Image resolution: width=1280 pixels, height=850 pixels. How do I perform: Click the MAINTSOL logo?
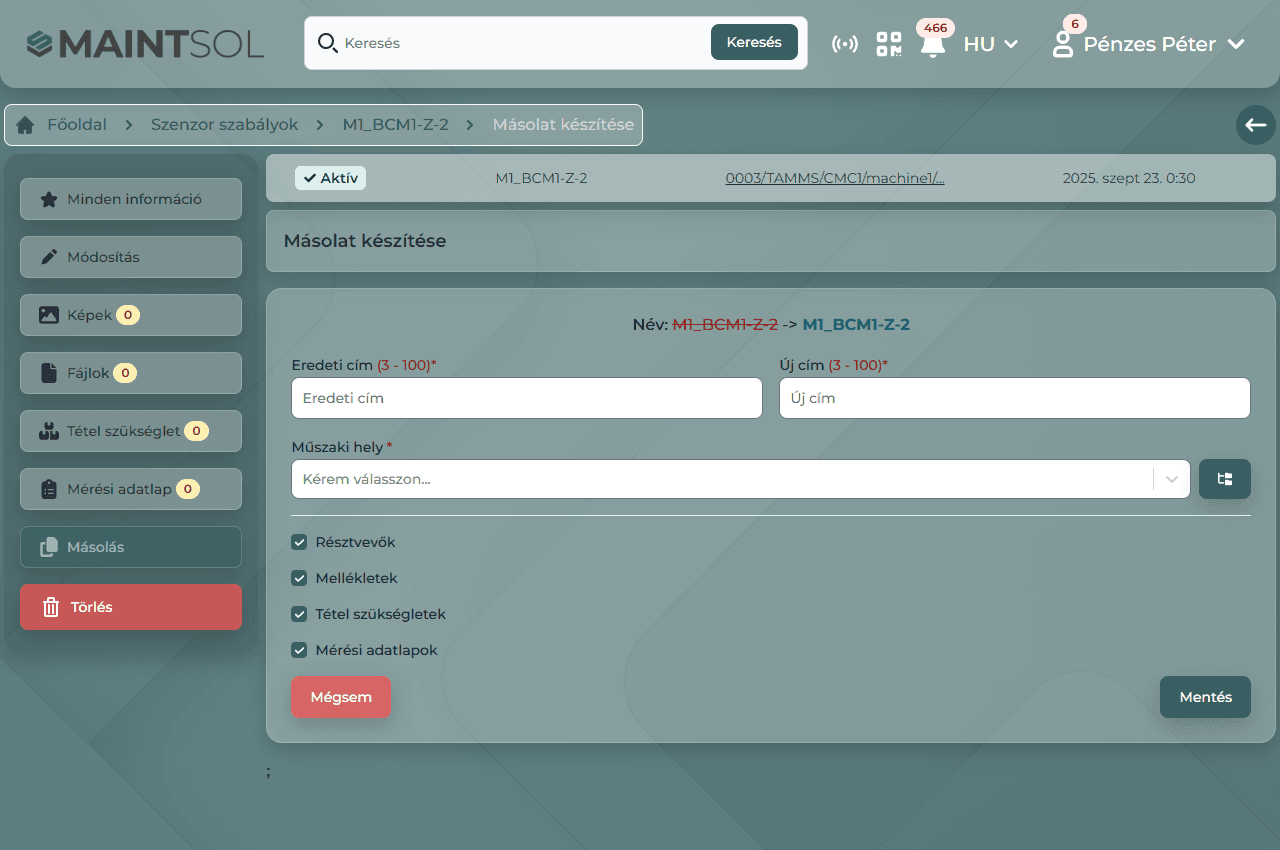(146, 44)
